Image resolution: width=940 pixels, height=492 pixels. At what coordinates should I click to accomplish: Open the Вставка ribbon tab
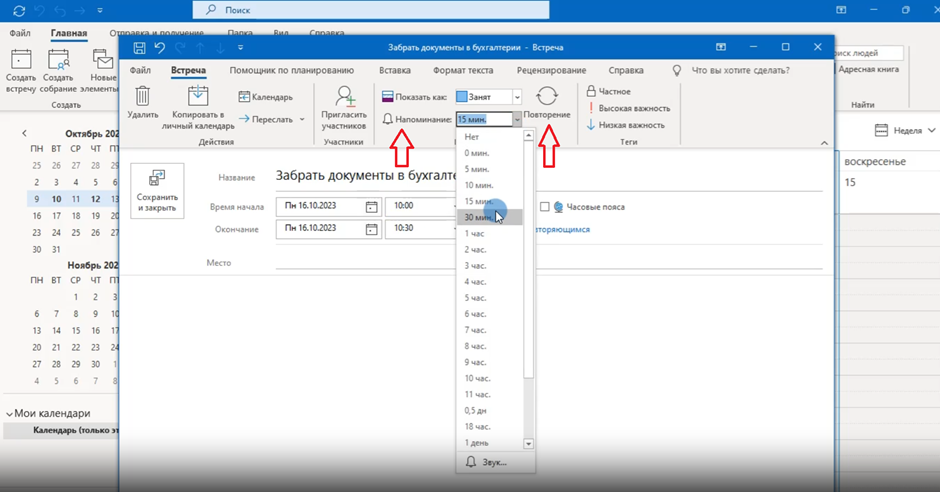[x=394, y=71]
